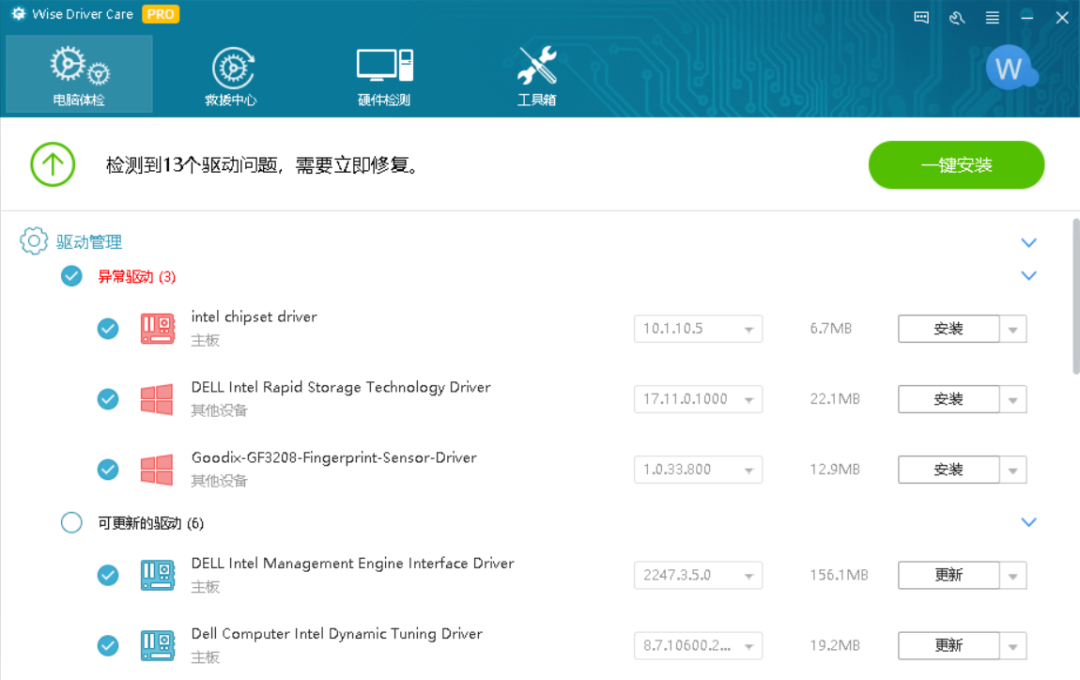This screenshot has height=680, width=1080.
Task: Minimize the Wise Driver Care window
Action: pos(1027,17)
